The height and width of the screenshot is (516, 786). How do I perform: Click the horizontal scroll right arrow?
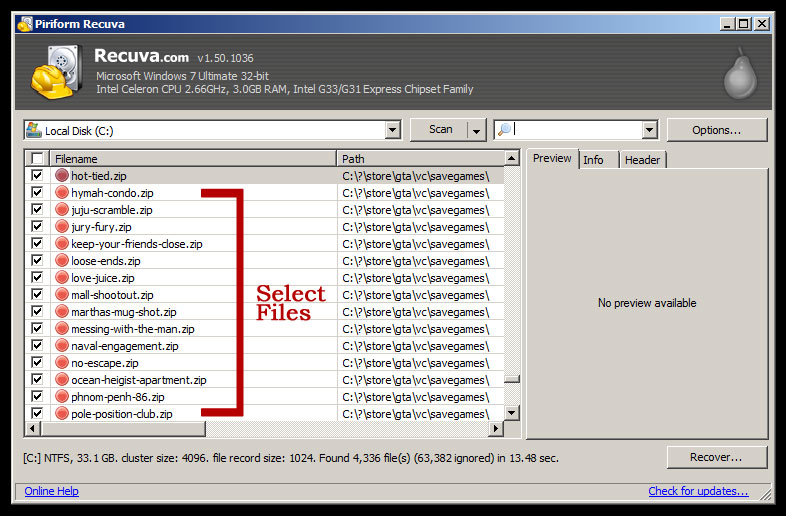coord(496,428)
